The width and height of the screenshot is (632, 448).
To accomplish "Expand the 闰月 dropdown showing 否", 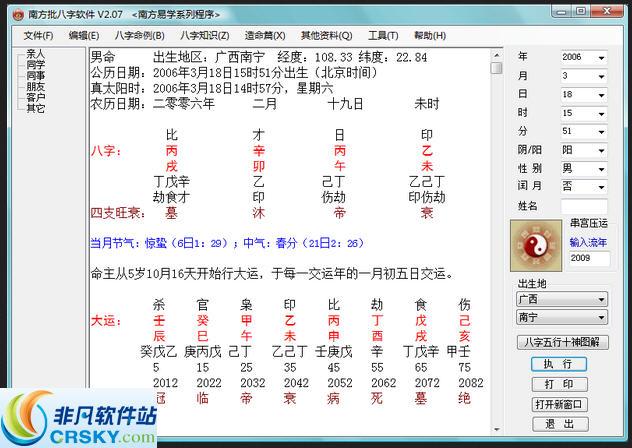I will coord(601,187).
